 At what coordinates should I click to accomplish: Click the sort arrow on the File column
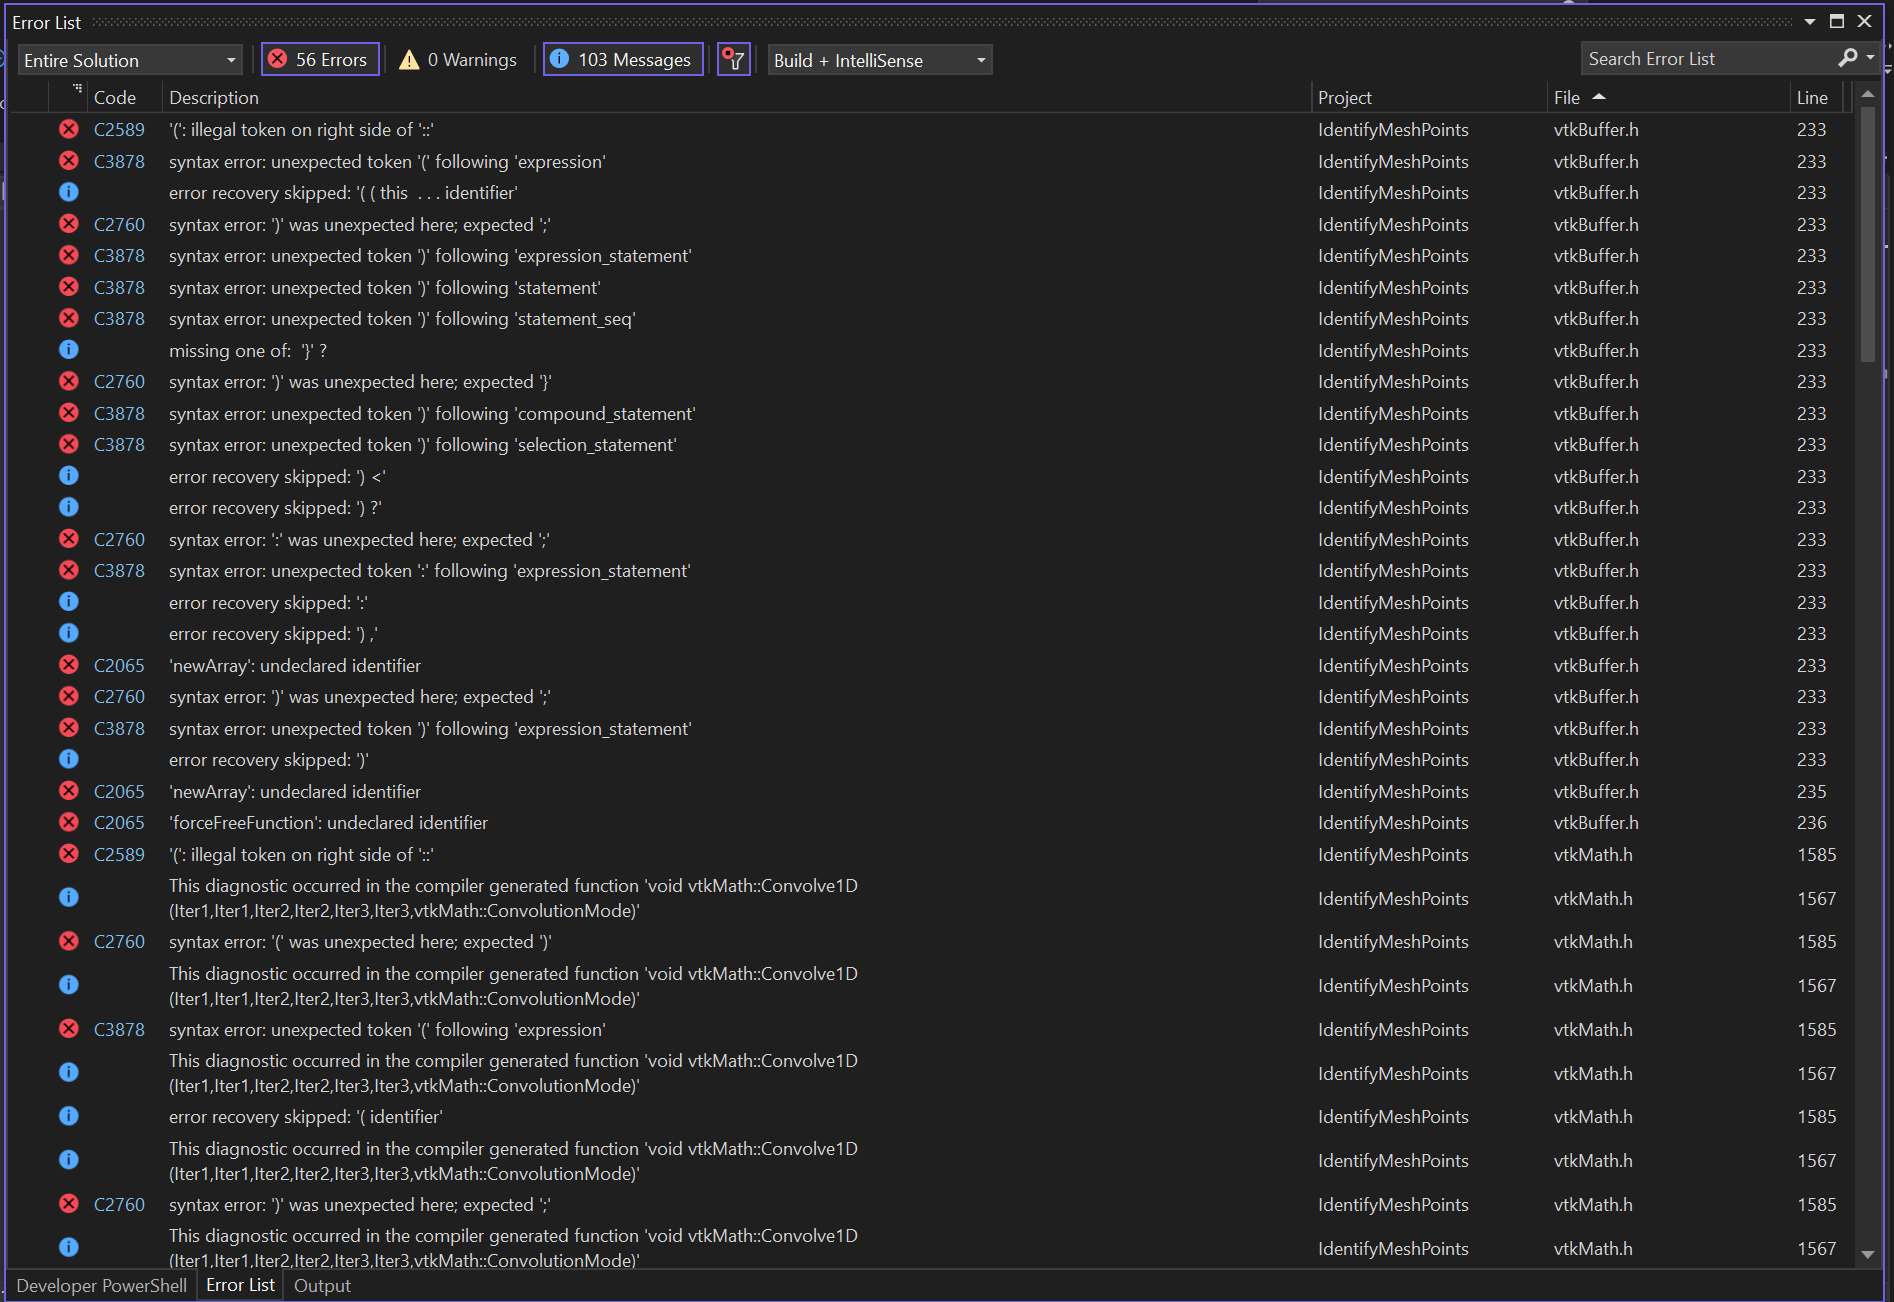tap(1600, 95)
